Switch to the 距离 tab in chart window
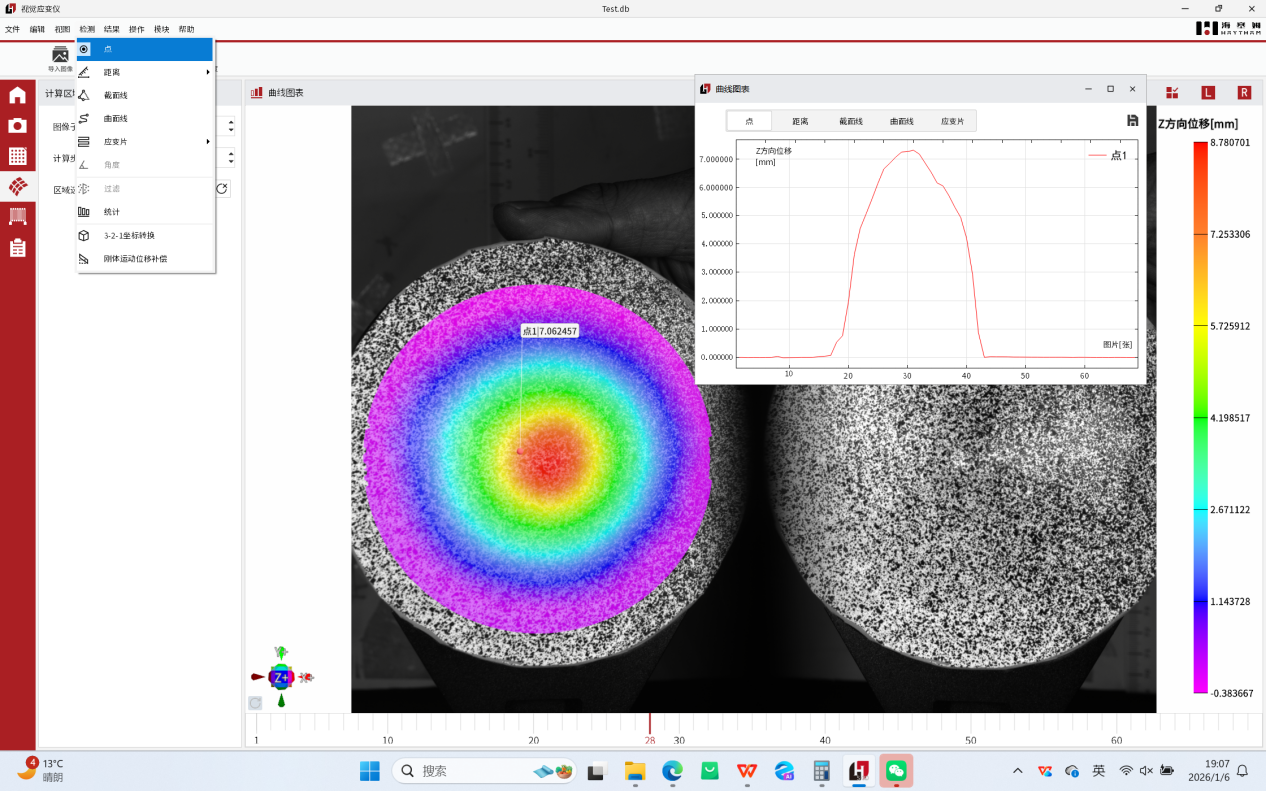Screen dimensions: 1266x791 pyautogui.click(x=800, y=121)
